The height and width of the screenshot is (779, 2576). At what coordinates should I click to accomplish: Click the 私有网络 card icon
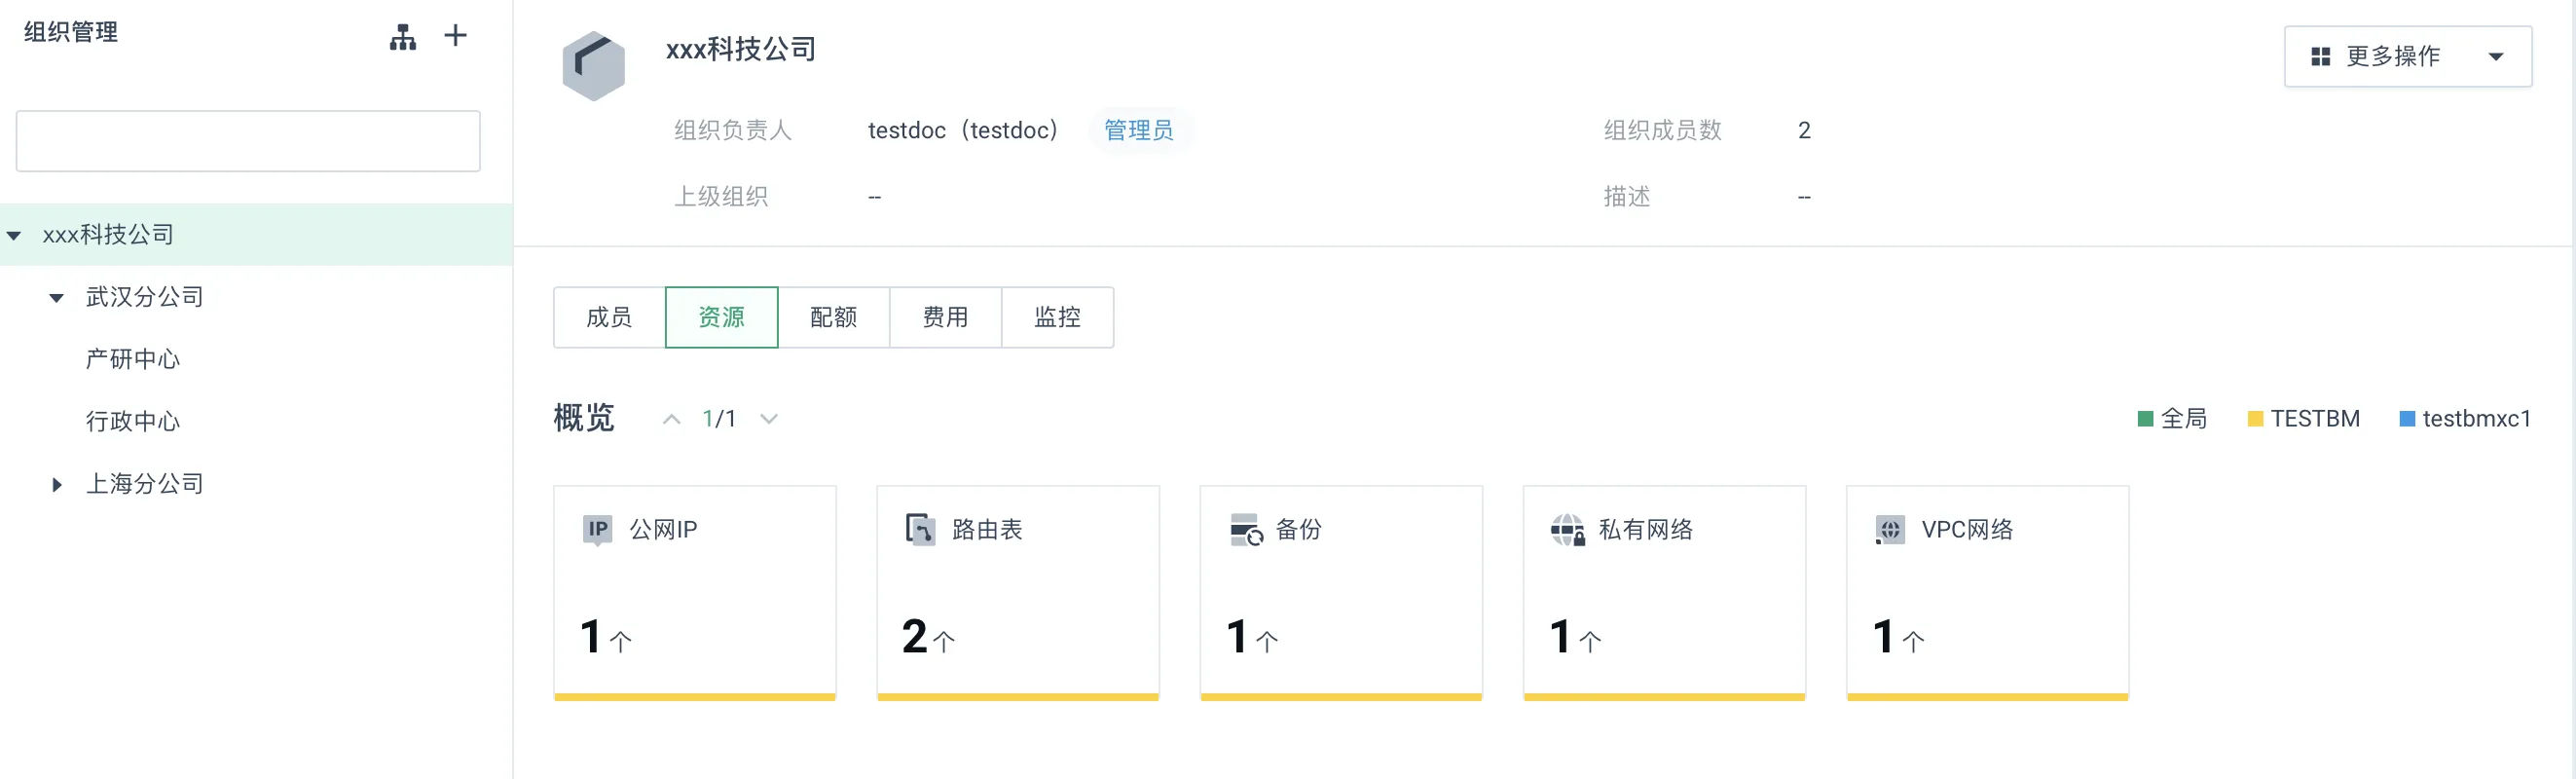1567,530
